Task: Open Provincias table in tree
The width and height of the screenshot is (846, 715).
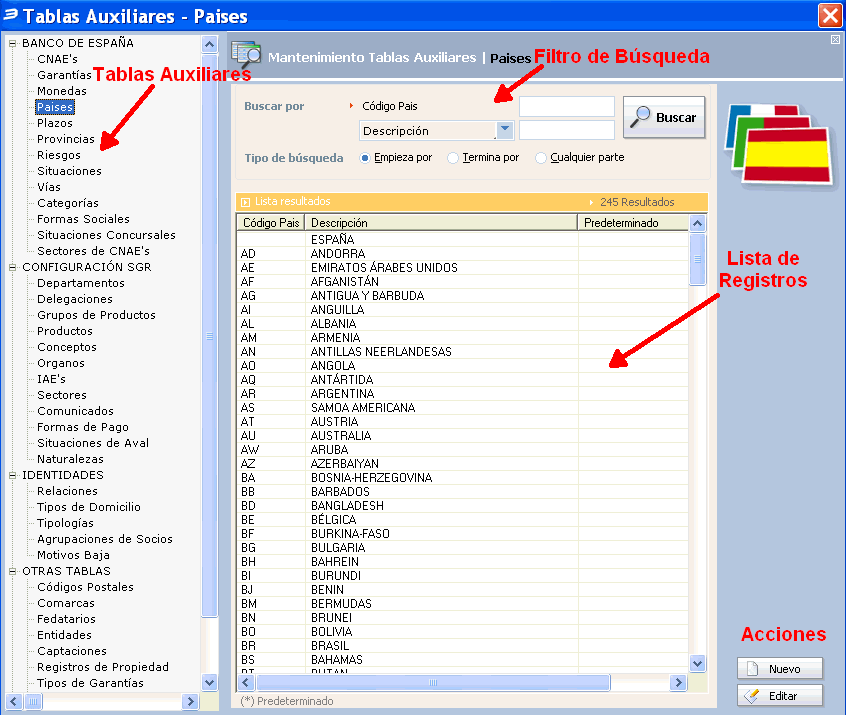Action: pyautogui.click(x=65, y=139)
